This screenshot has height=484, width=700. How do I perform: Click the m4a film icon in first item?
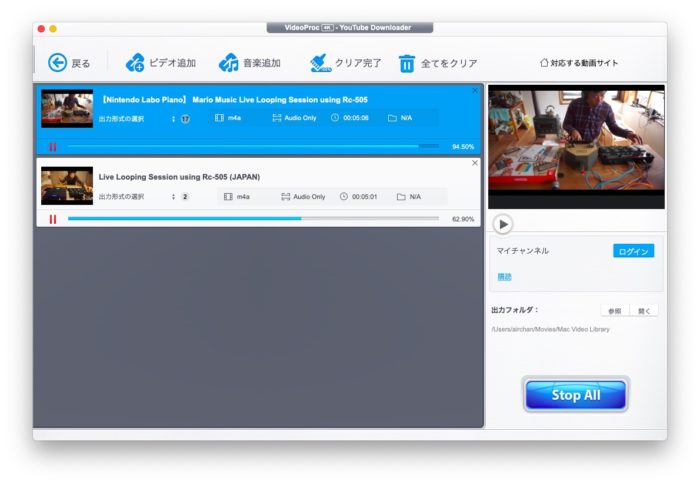point(219,118)
